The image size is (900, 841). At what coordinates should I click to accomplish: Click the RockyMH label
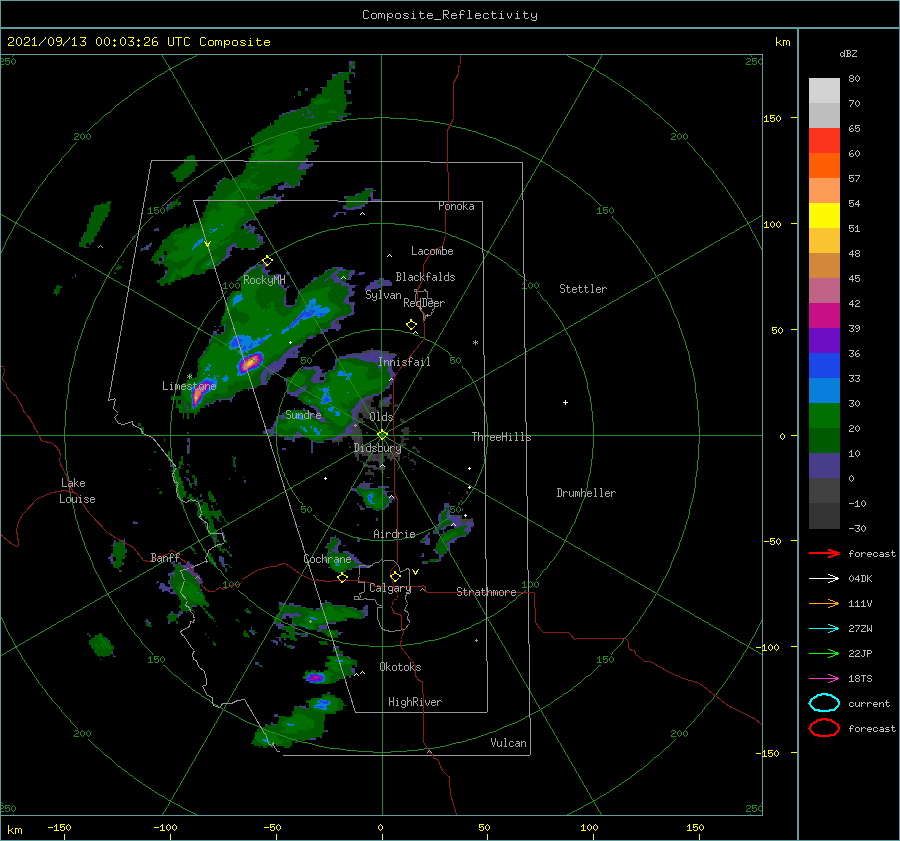(x=264, y=280)
